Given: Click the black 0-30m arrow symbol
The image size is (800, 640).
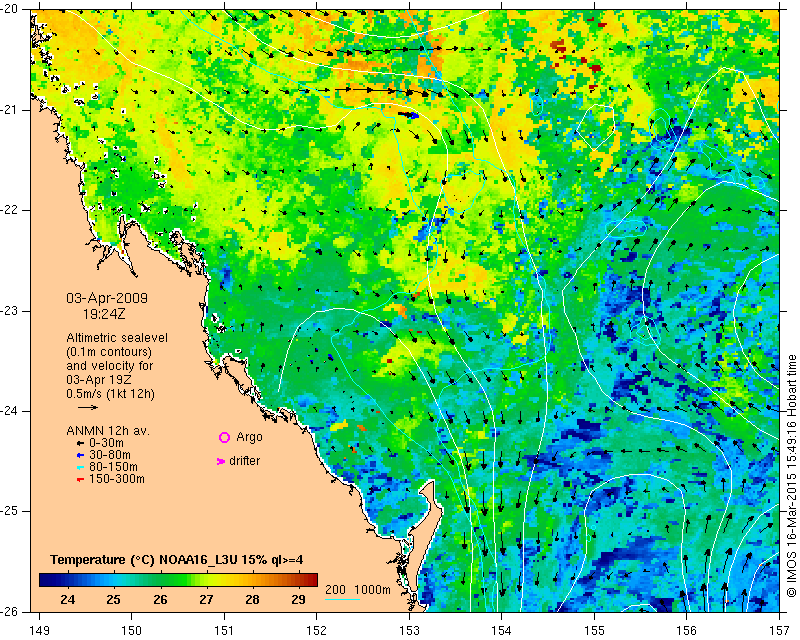Looking at the screenshot, I should tap(80, 443).
